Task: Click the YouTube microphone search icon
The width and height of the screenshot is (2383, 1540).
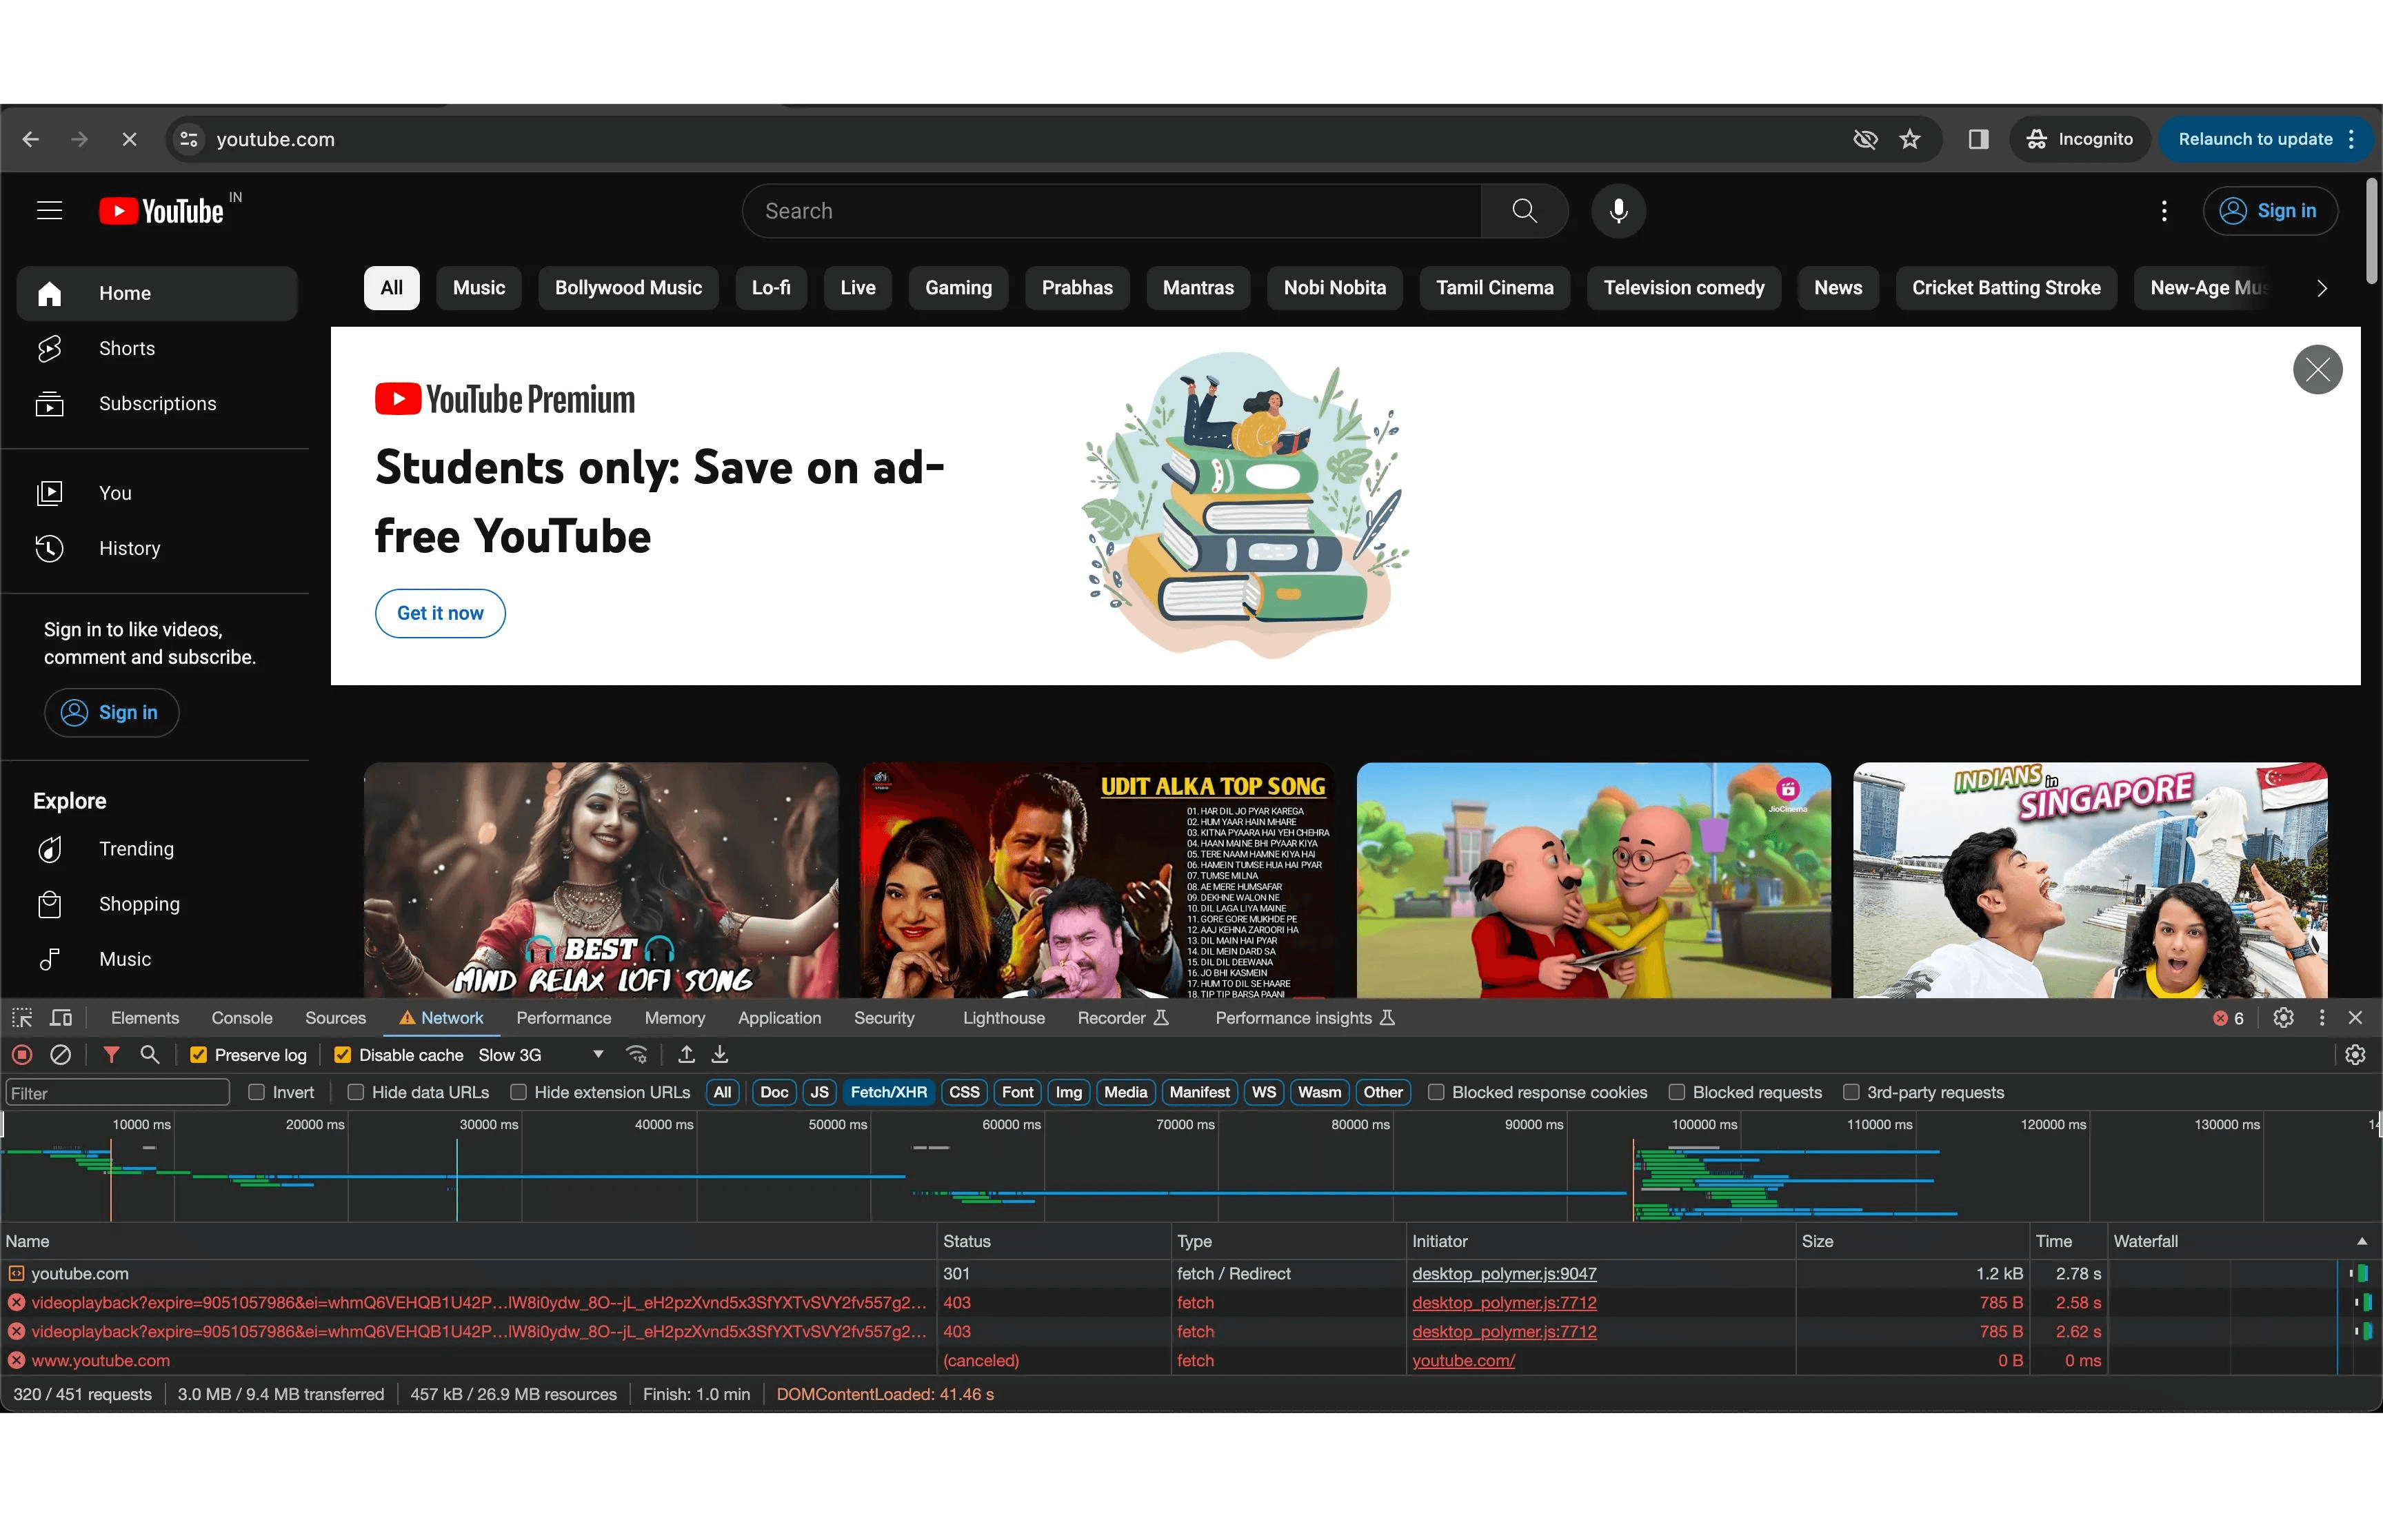Action: 1616,212
